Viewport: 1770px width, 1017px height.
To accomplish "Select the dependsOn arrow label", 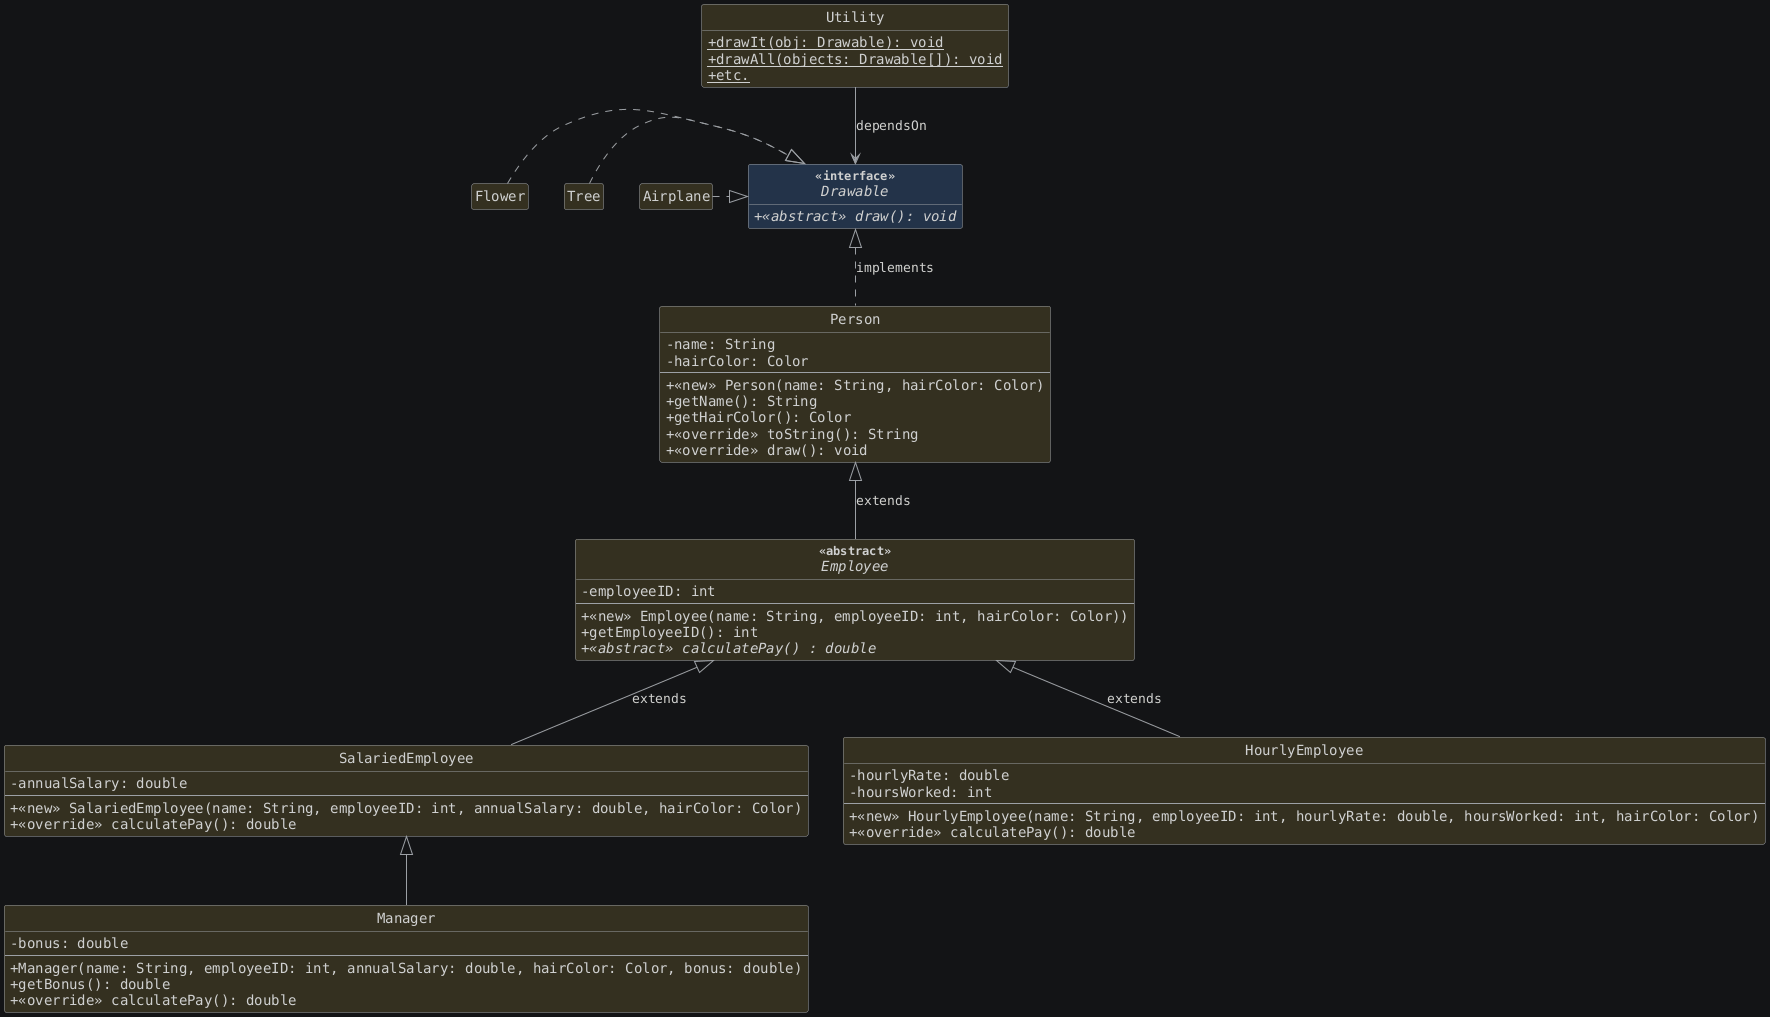I will pos(891,126).
